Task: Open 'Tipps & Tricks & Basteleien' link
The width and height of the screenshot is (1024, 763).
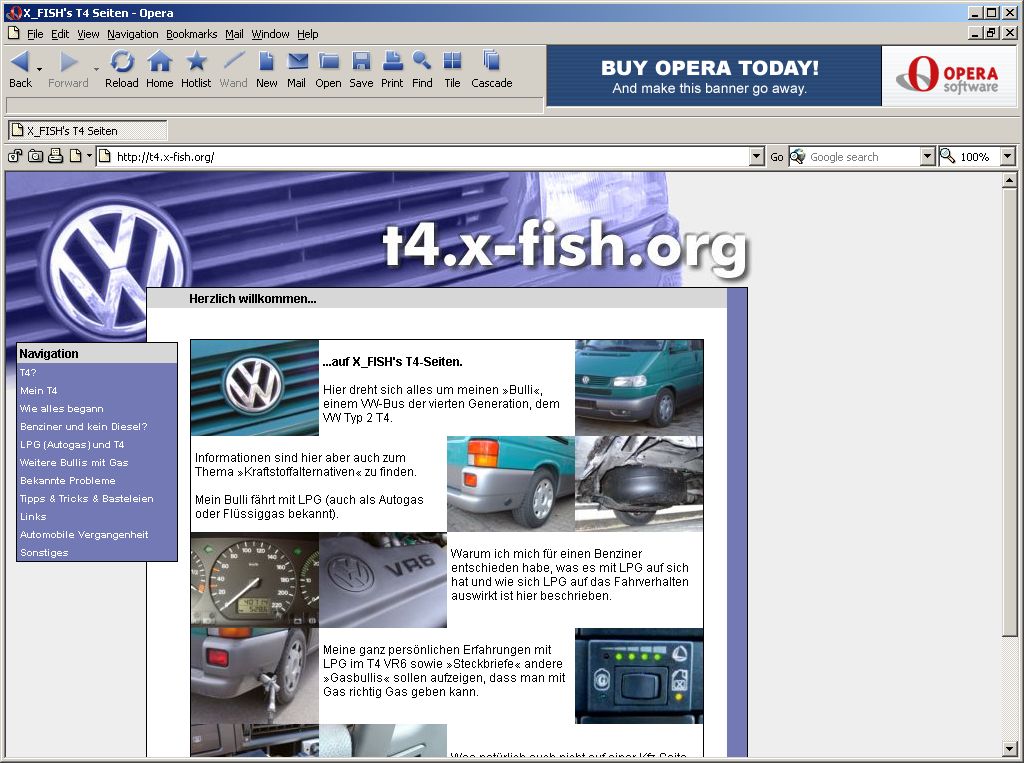Action: [86, 498]
